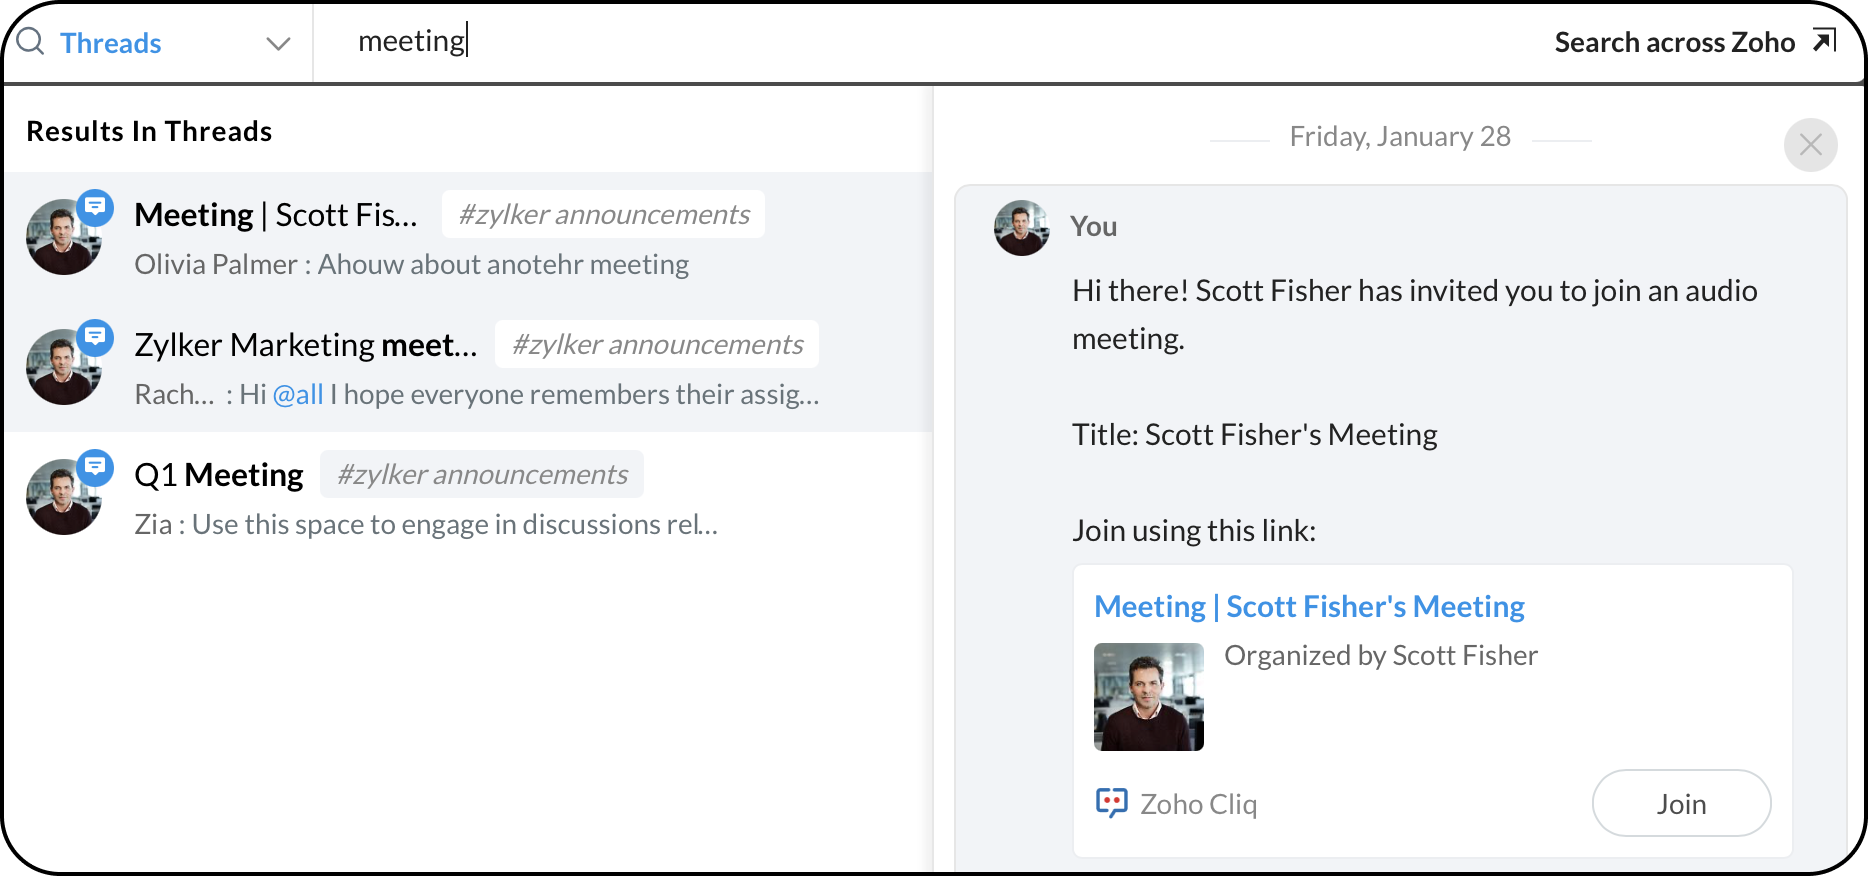Click thread badge icon on first result avatar

tap(96, 207)
